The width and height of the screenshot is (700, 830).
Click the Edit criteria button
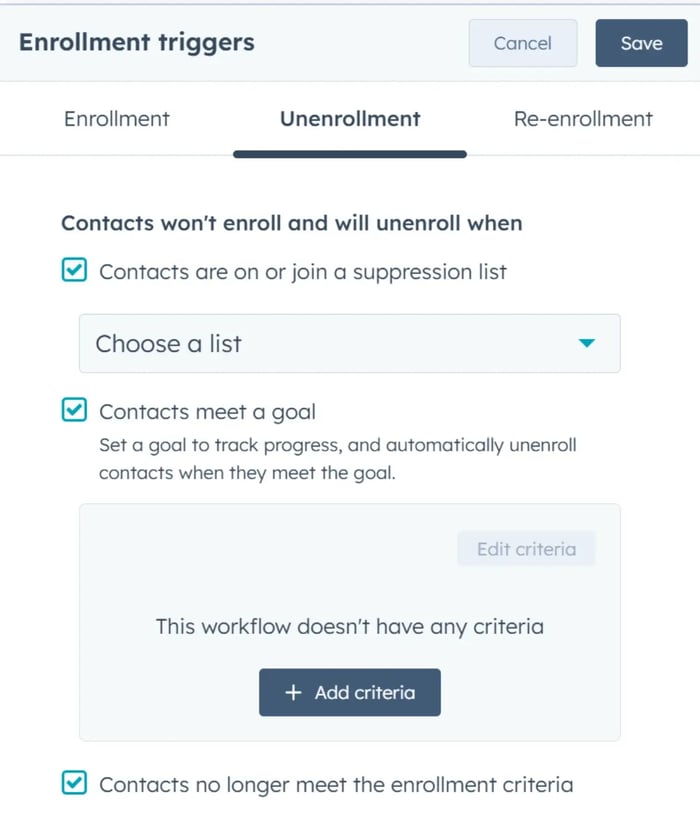(x=526, y=548)
